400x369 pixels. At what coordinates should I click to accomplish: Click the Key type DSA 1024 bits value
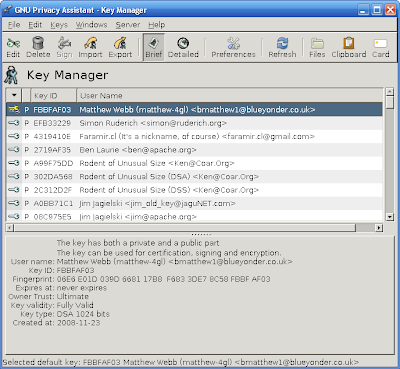pos(83,314)
